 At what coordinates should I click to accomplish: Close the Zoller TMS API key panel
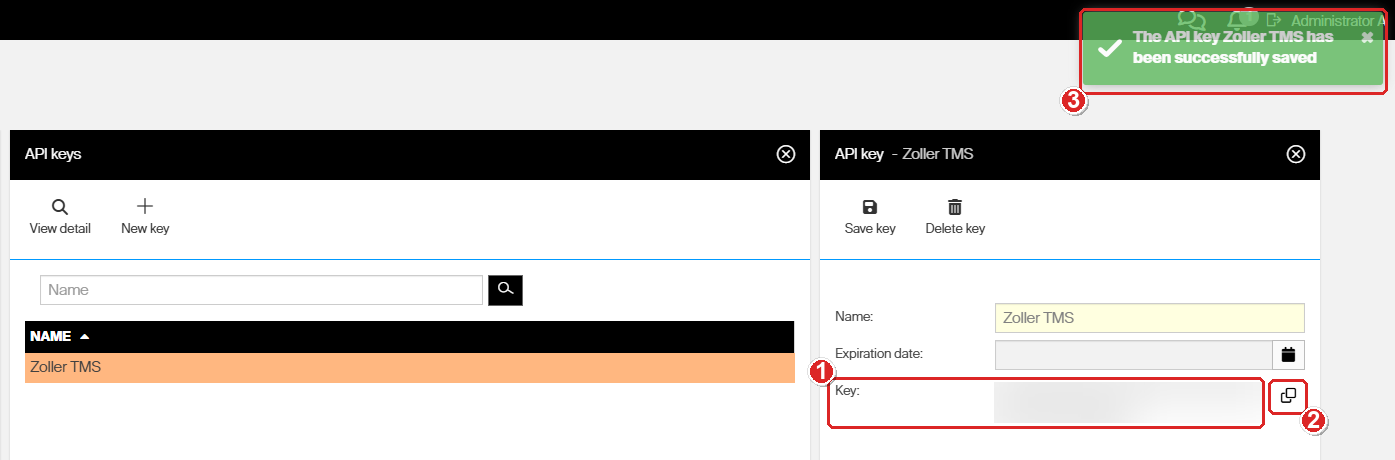(1296, 154)
